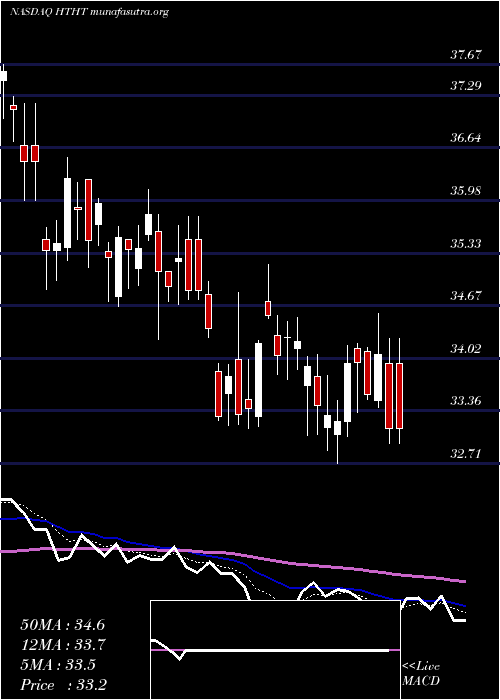Select the 36.64 price level label
The height and width of the screenshot is (700, 500).
(465, 138)
